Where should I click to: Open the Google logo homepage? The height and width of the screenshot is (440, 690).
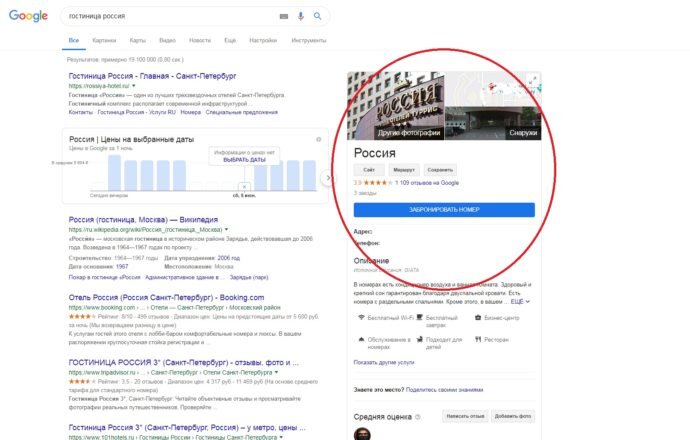[28, 16]
